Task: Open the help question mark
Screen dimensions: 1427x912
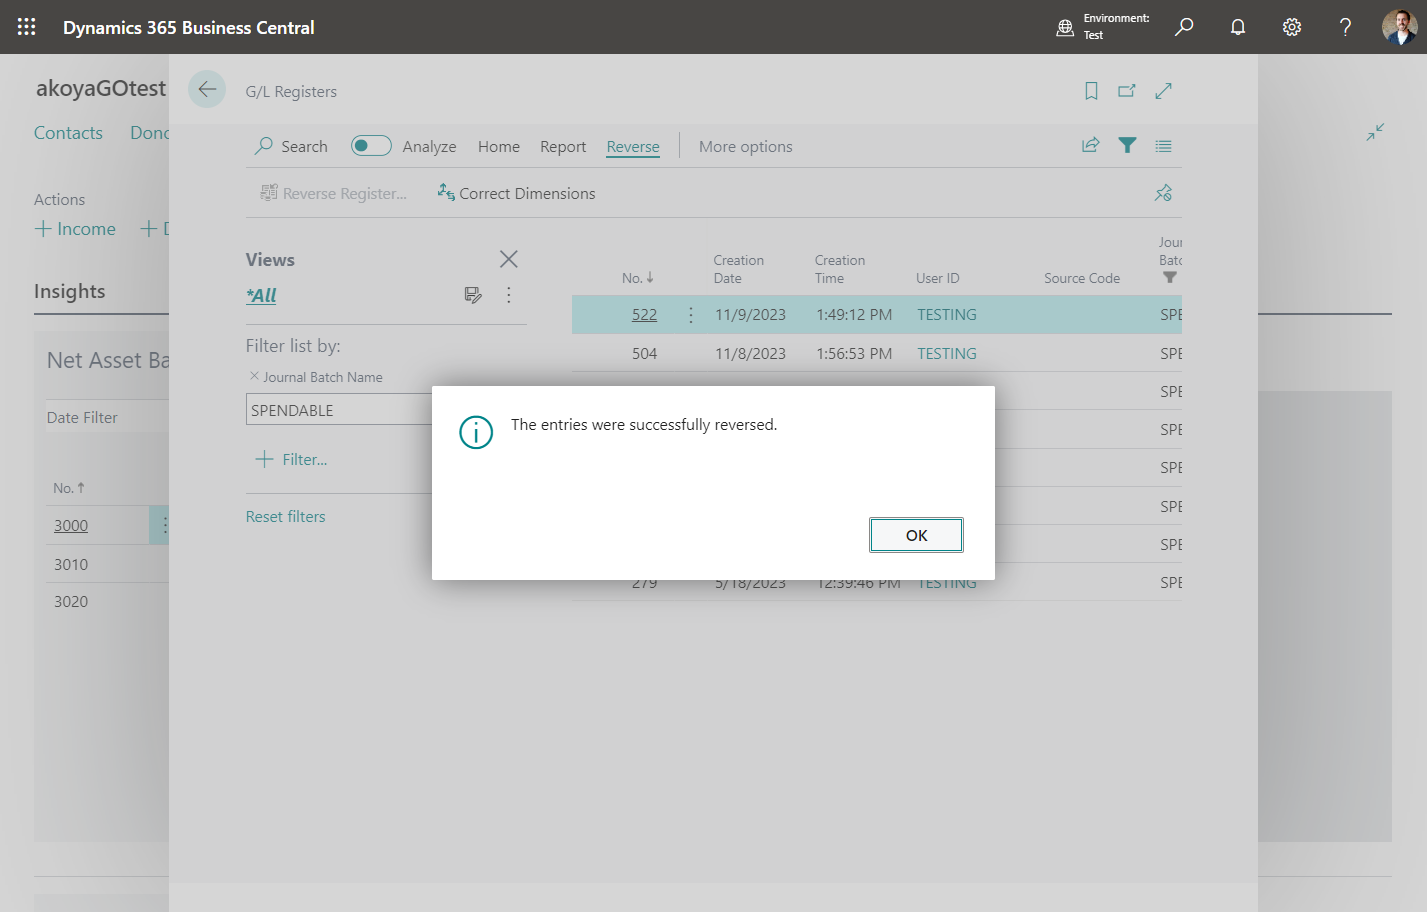Action: tap(1346, 27)
